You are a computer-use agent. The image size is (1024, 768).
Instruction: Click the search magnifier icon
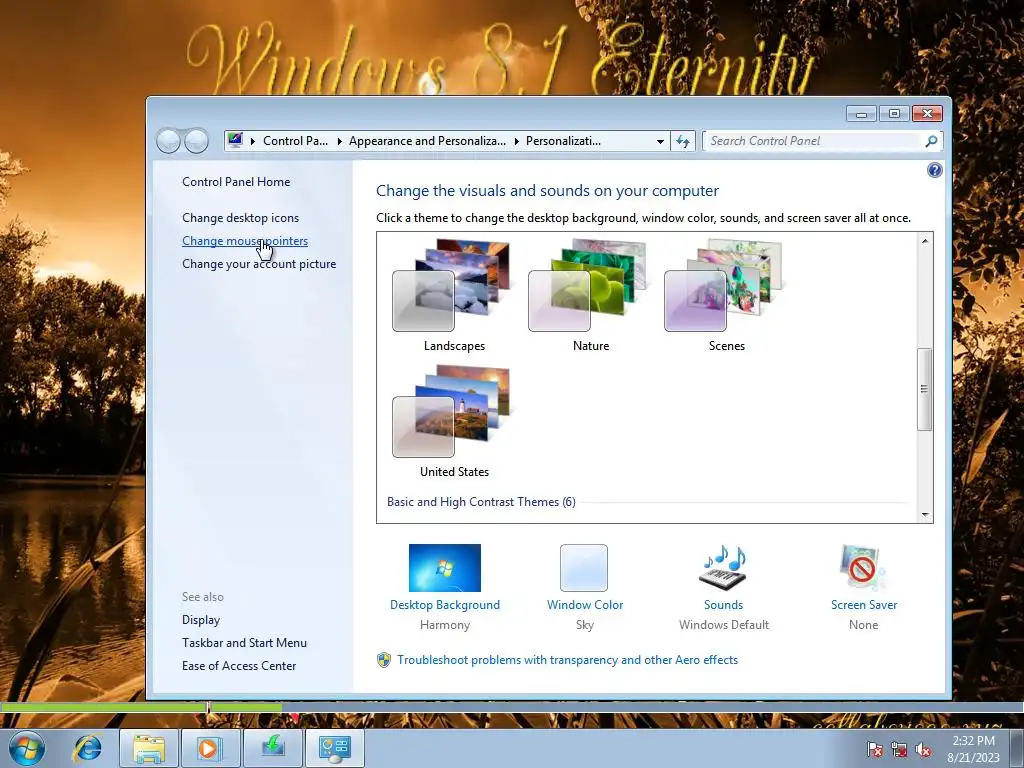(931, 141)
